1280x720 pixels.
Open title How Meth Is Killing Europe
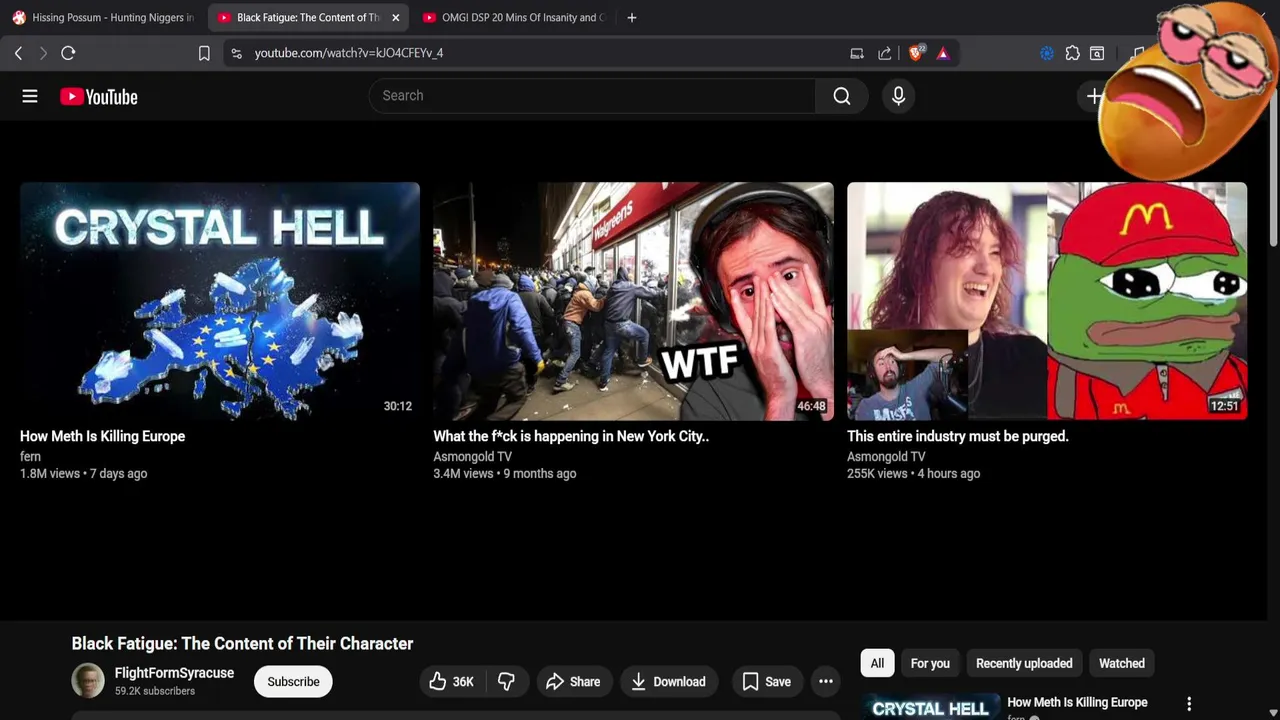coord(102,436)
